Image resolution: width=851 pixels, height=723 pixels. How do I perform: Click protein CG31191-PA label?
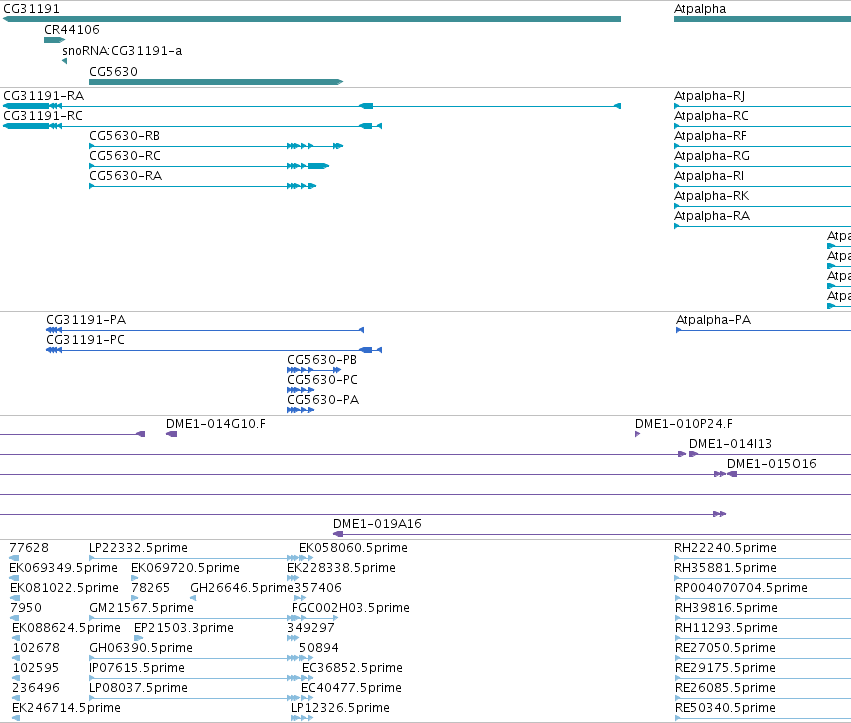point(86,320)
